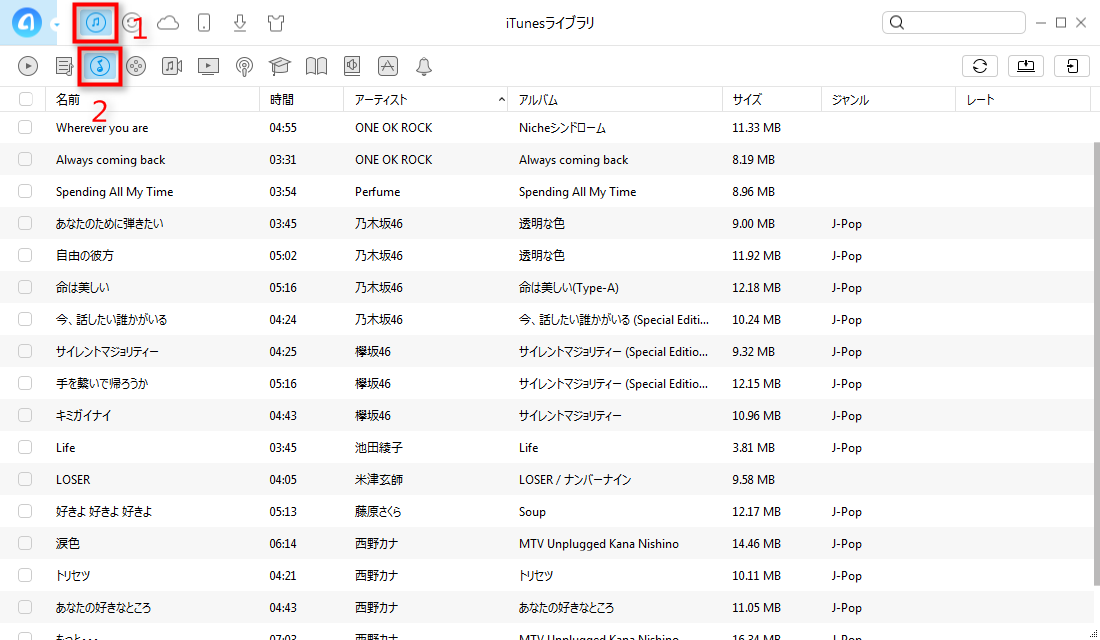Click the time value 06:14

pos(283,544)
